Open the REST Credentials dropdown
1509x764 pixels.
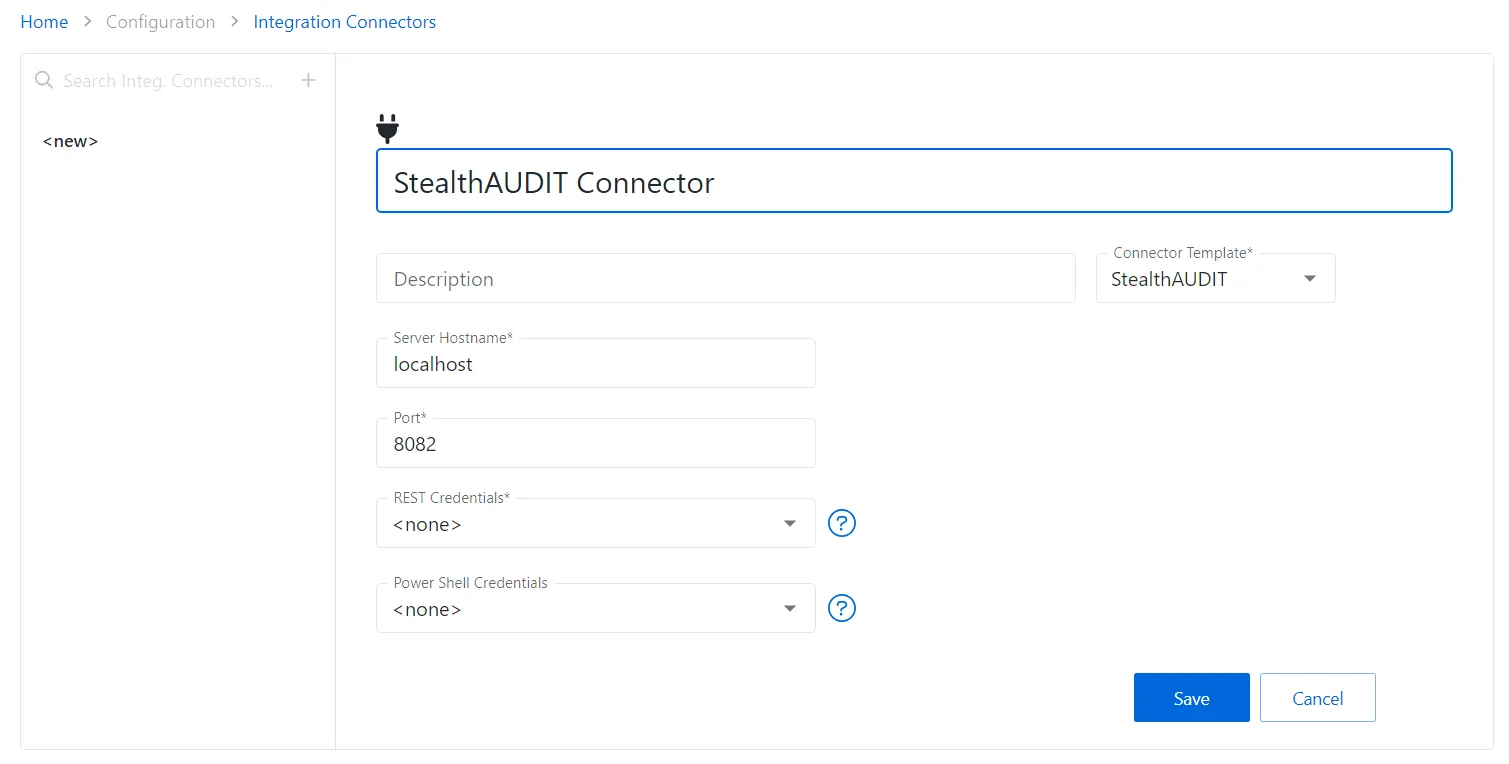coord(595,523)
